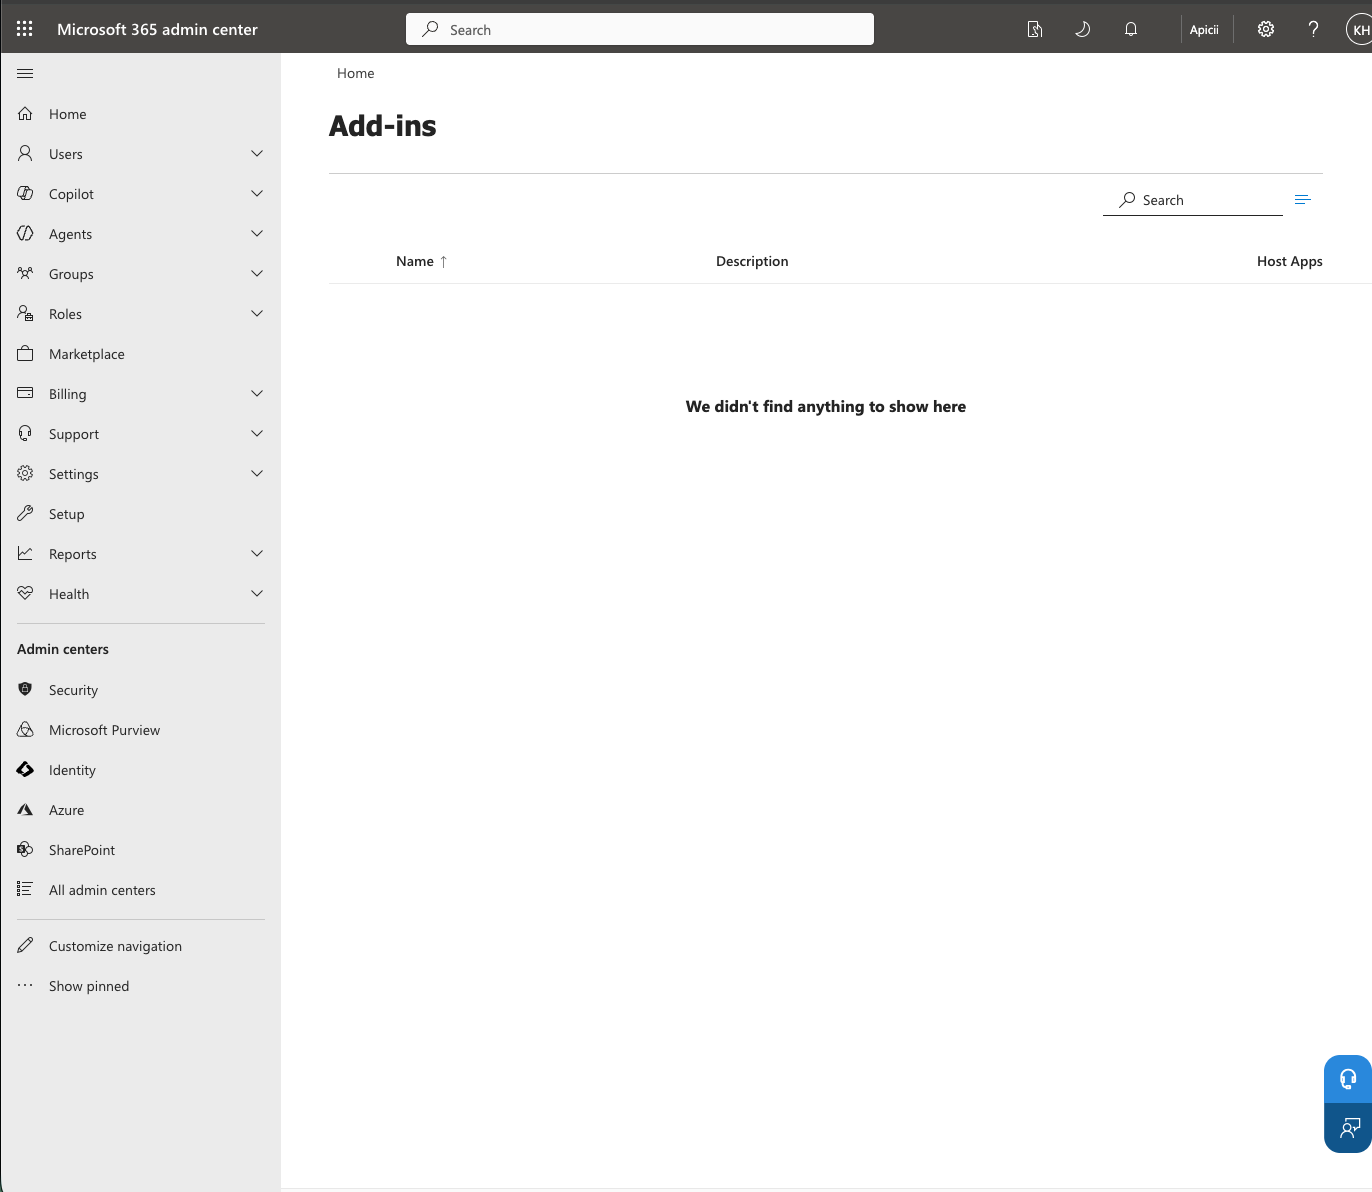This screenshot has height=1192, width=1372.
Task: Open Azure admin center
Action: [140, 810]
